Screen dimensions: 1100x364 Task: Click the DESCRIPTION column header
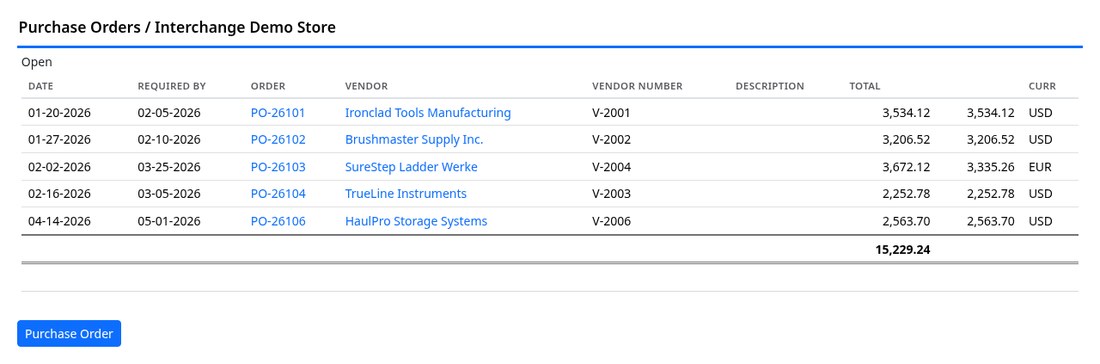(770, 86)
